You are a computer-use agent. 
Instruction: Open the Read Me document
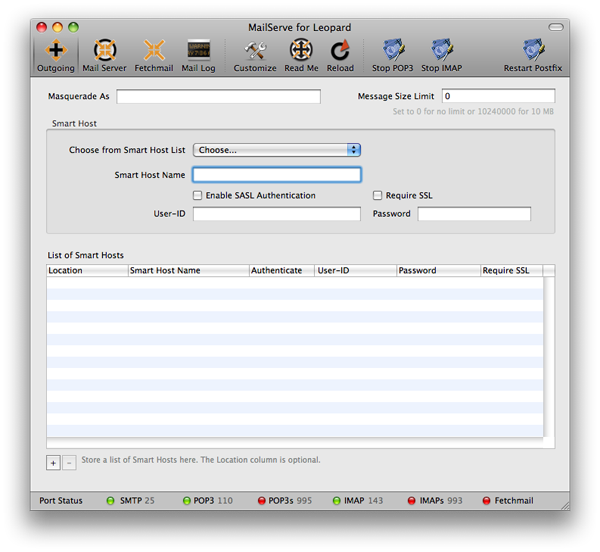click(301, 54)
